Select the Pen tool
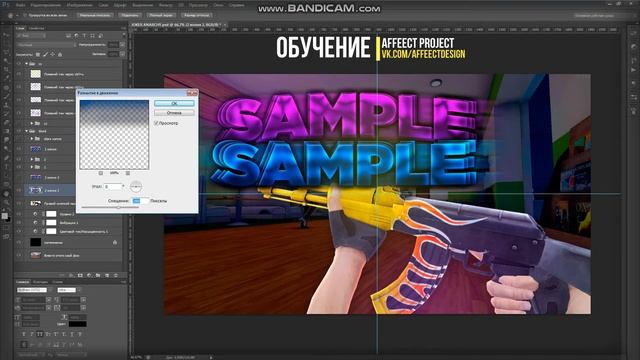Viewport: 640px width, 360px height. click(6, 158)
